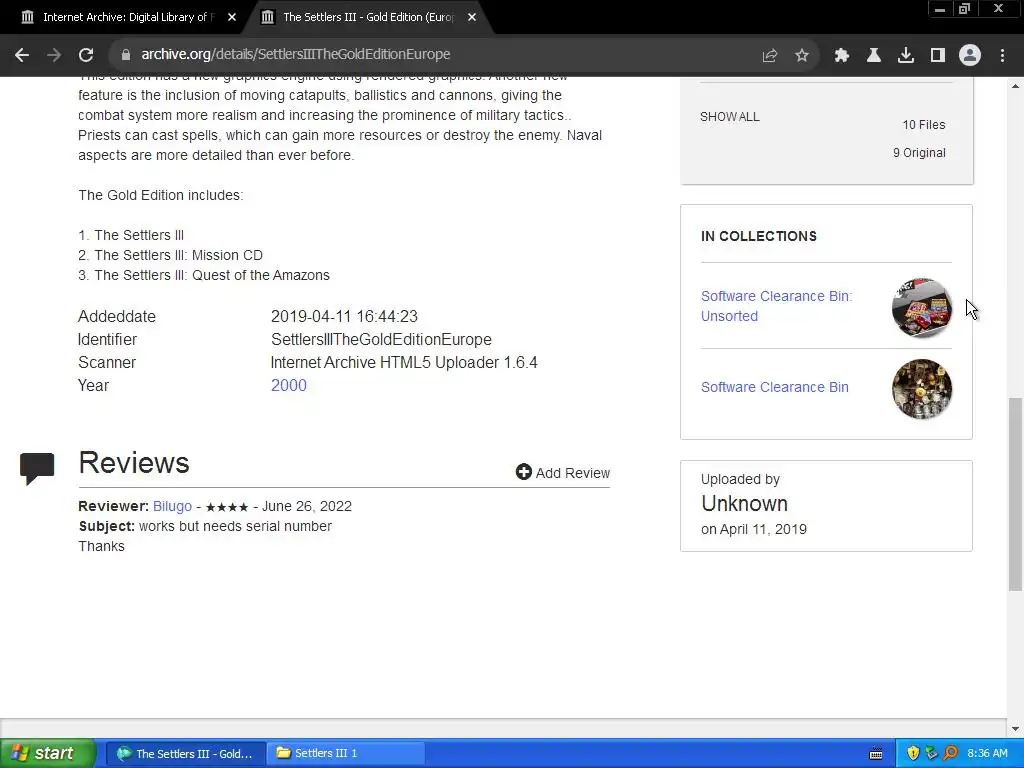Viewport: 1024px width, 768px height.
Task: Open the share page icon in address bar
Action: pos(770,56)
